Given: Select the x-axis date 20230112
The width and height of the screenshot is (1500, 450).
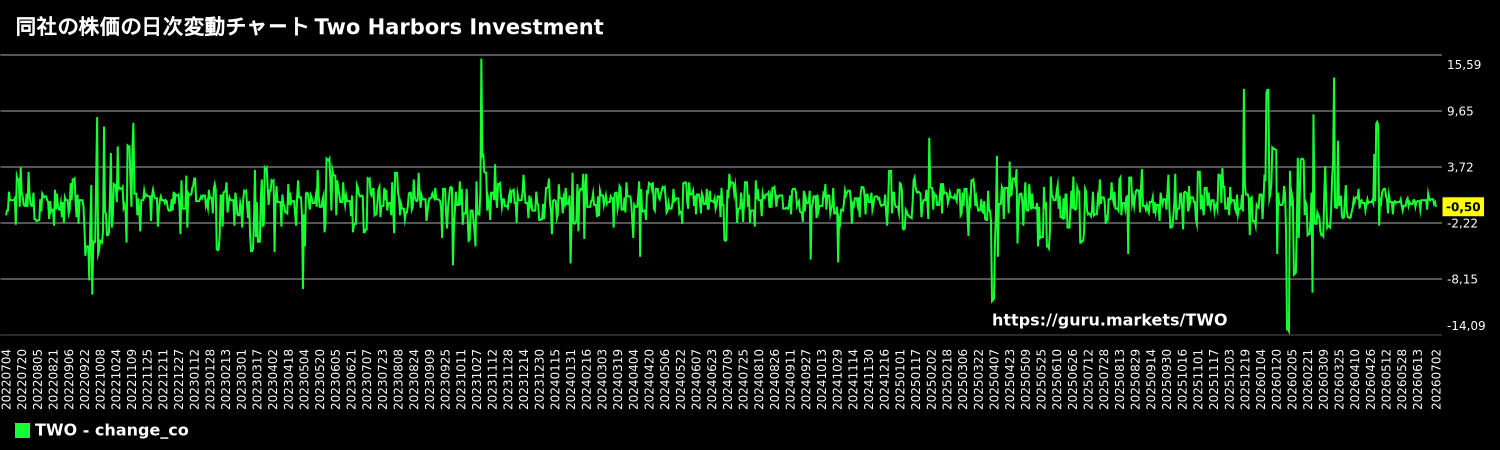Looking at the screenshot, I should tap(195, 379).
